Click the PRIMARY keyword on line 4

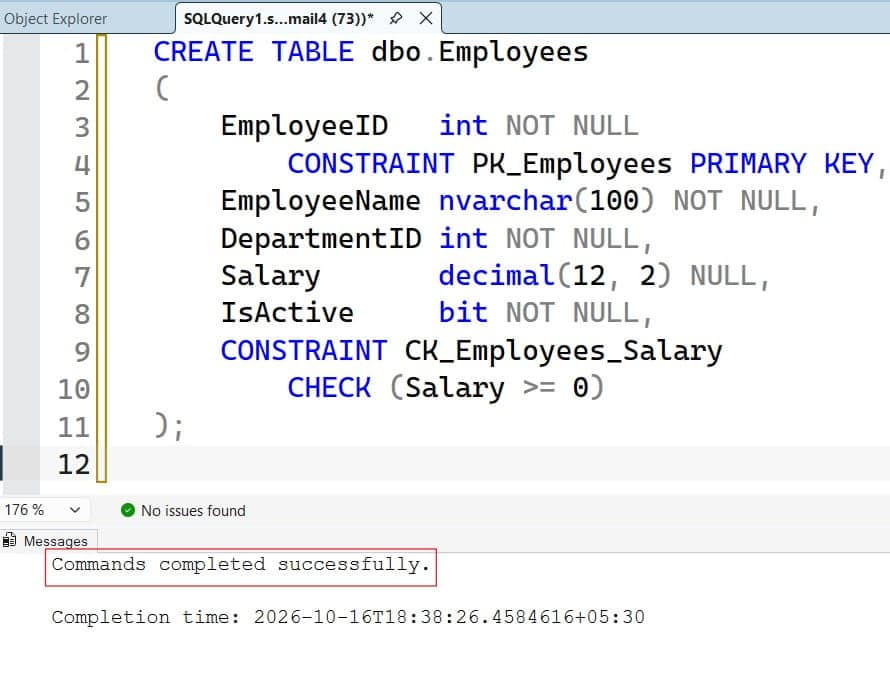748,164
